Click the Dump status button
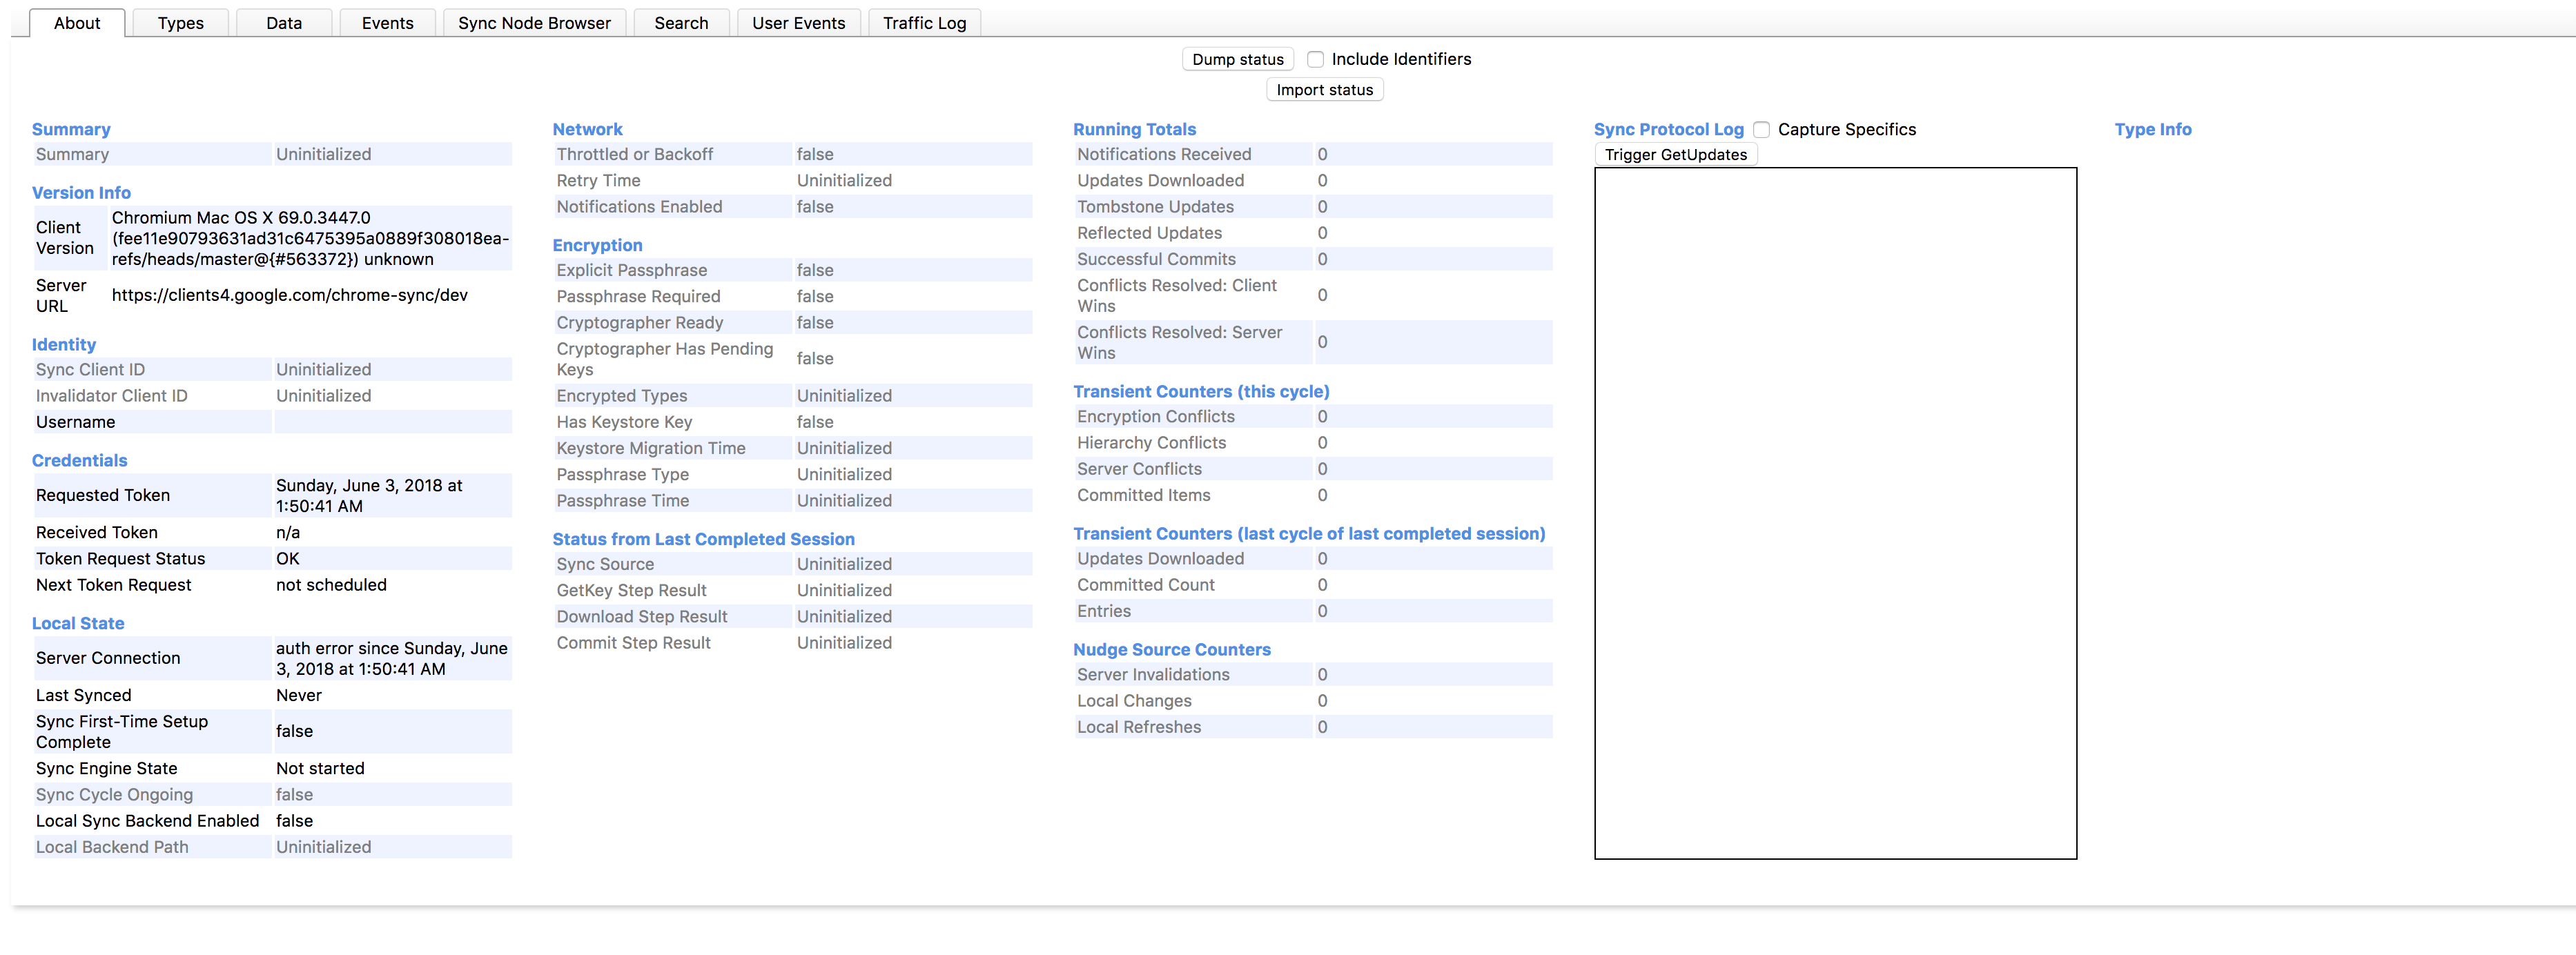Viewport: 2576px width, 955px height. click(1237, 59)
